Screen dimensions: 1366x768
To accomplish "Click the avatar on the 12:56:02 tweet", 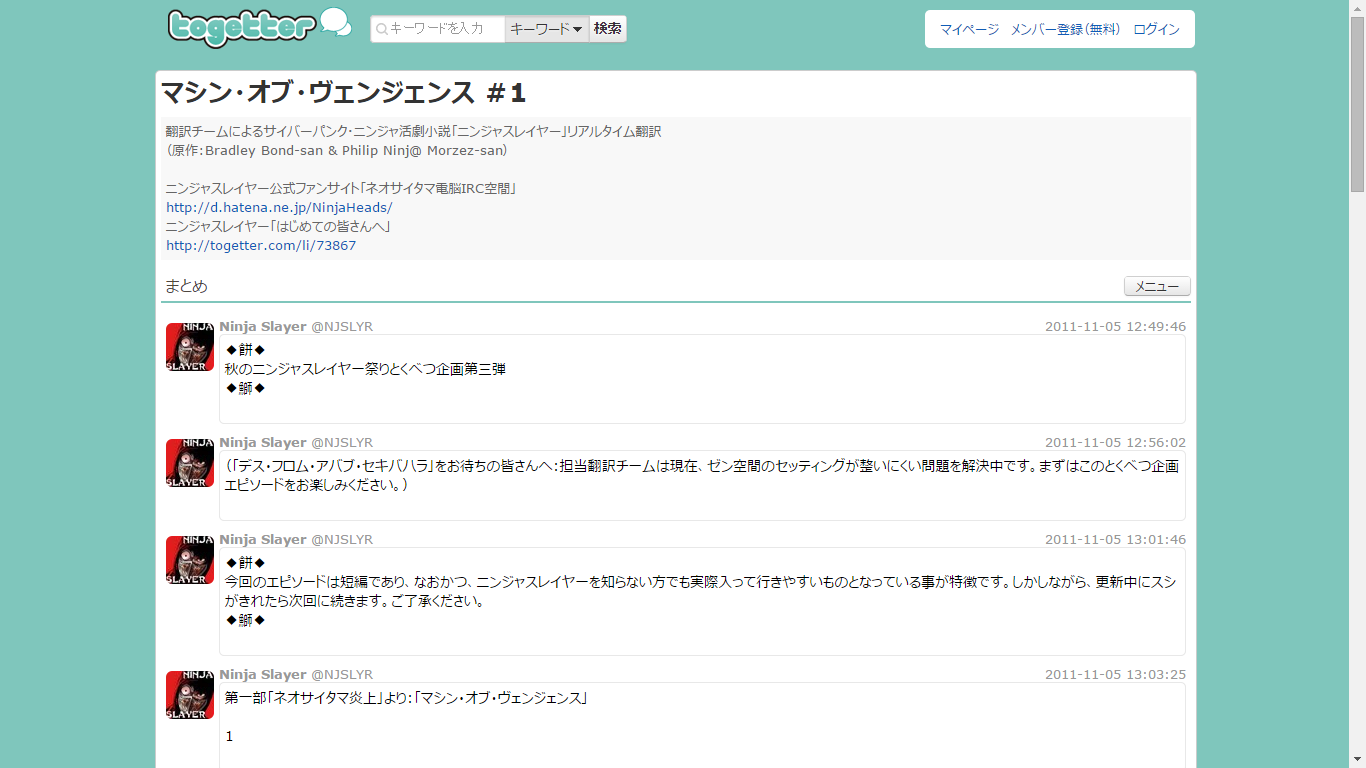I will click(189, 462).
